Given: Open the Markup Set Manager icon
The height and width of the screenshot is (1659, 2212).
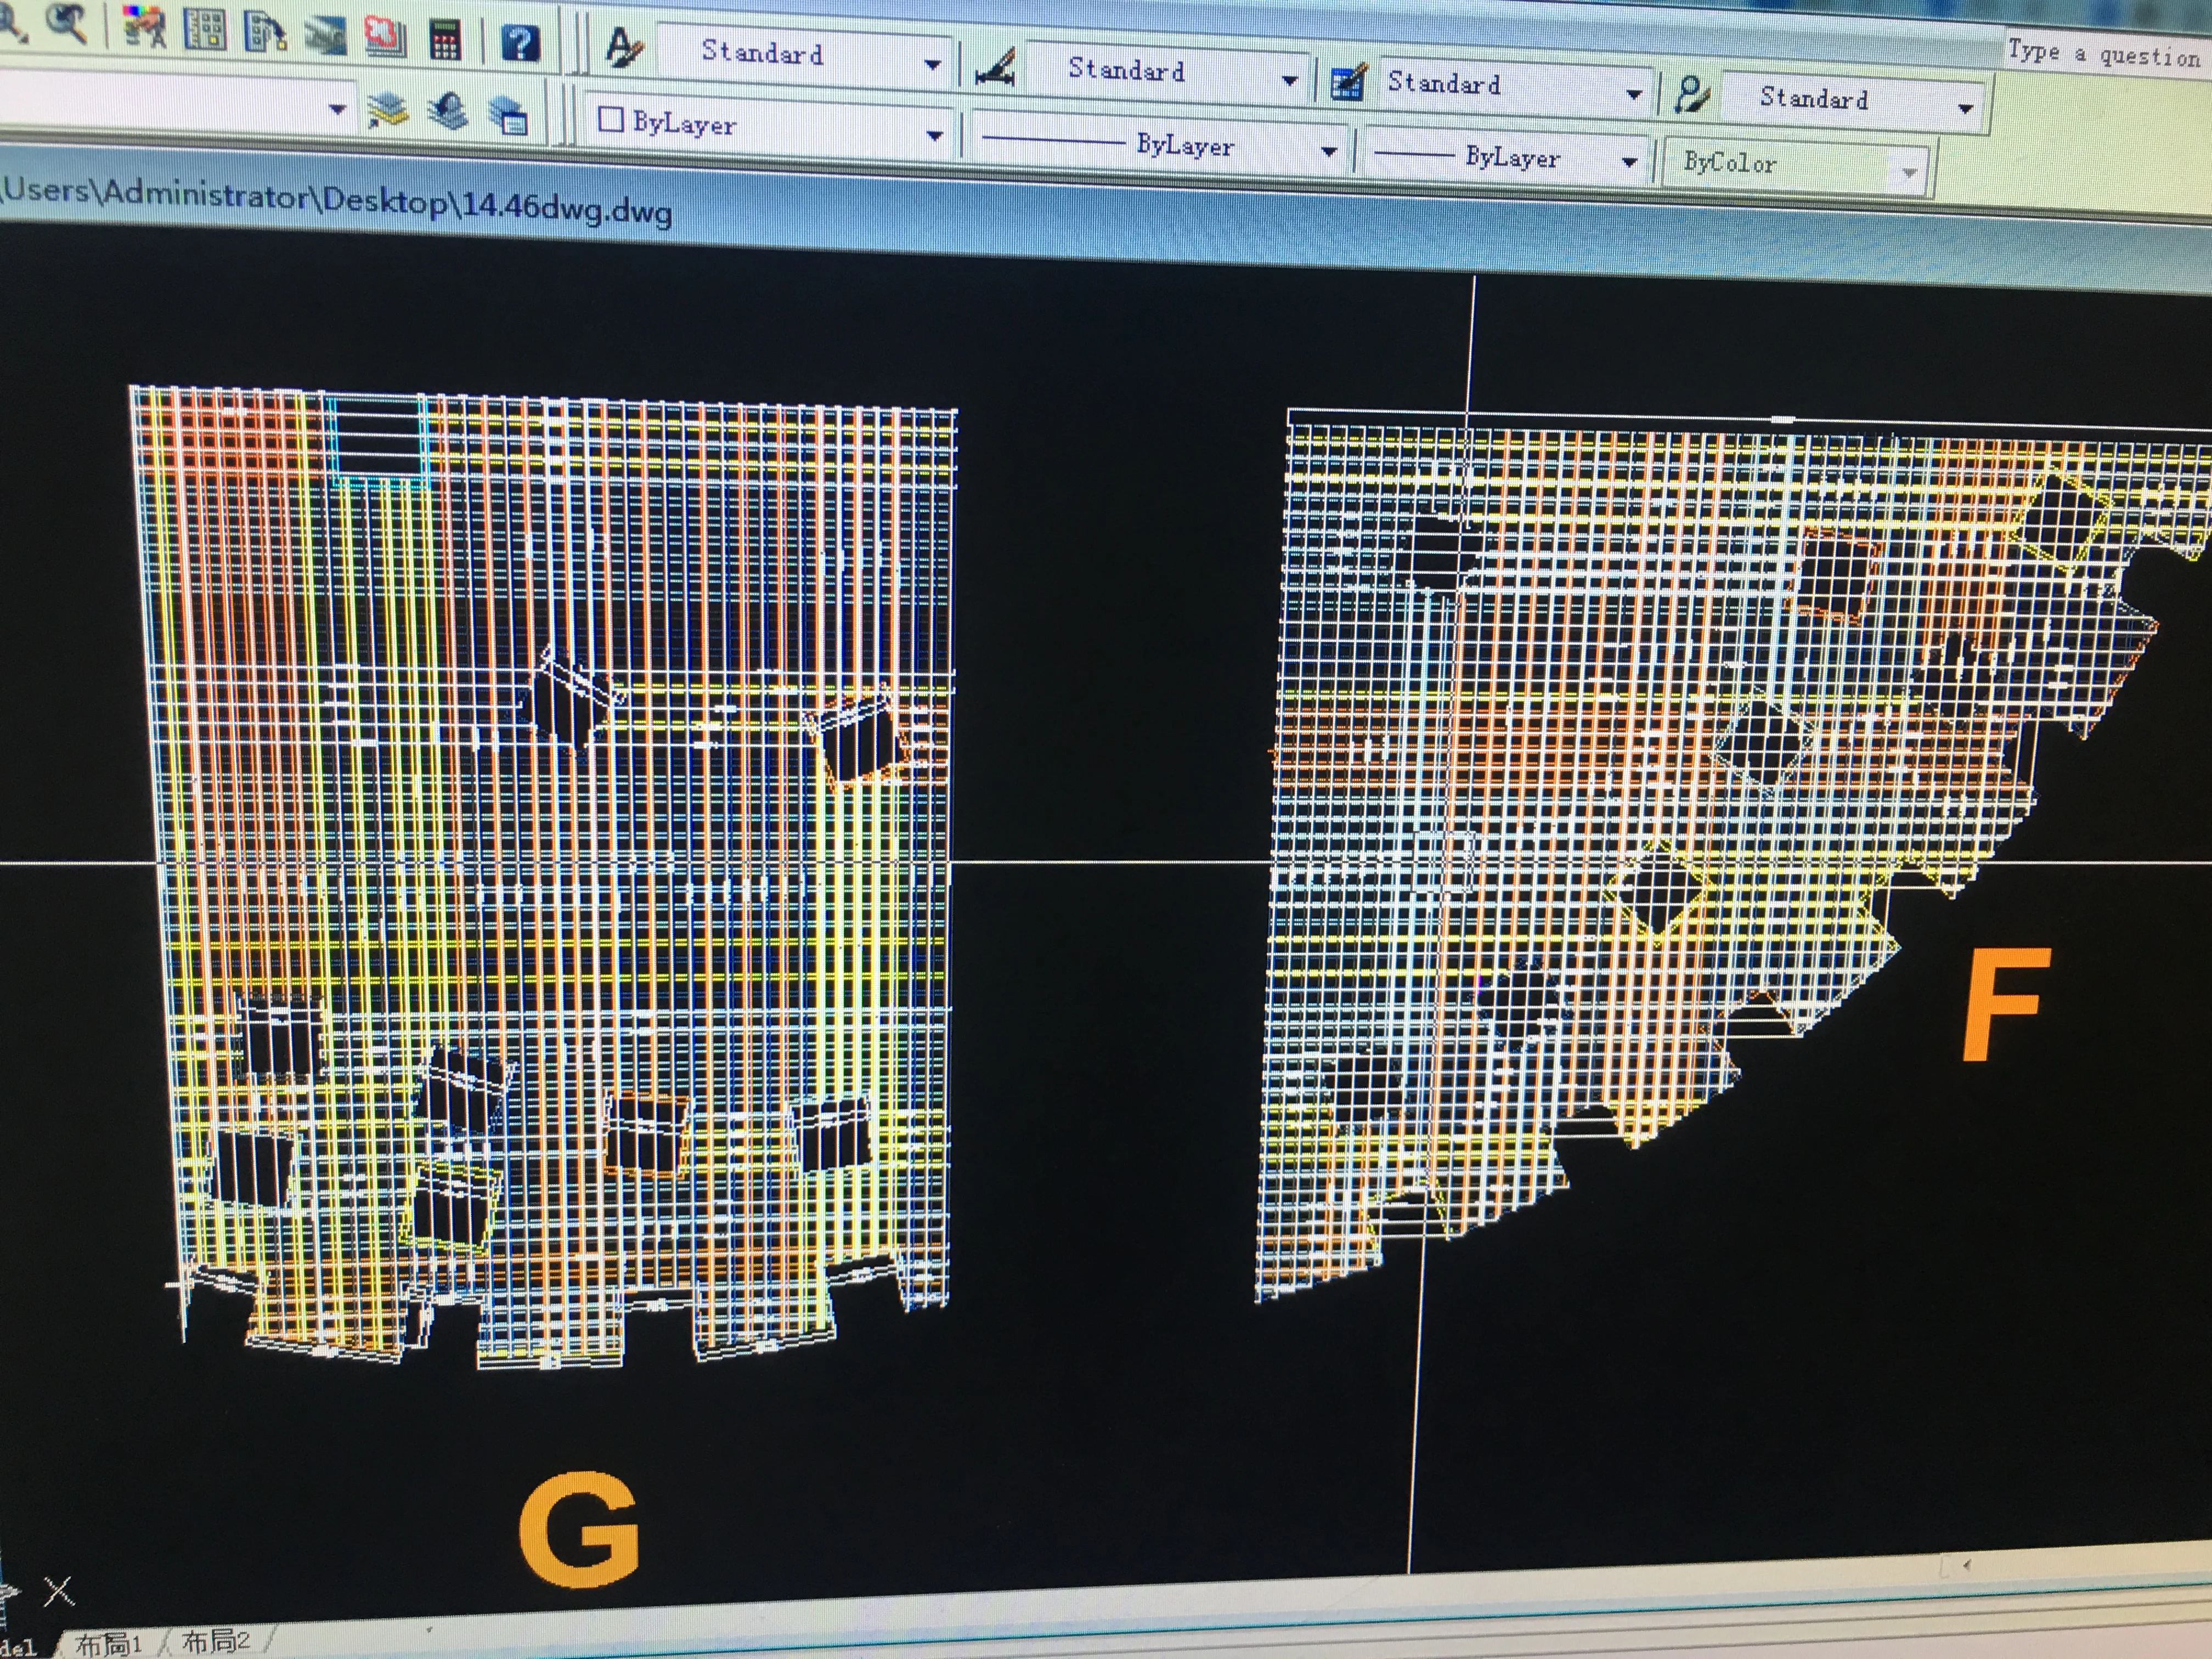Looking at the screenshot, I should pyautogui.click(x=385, y=38).
